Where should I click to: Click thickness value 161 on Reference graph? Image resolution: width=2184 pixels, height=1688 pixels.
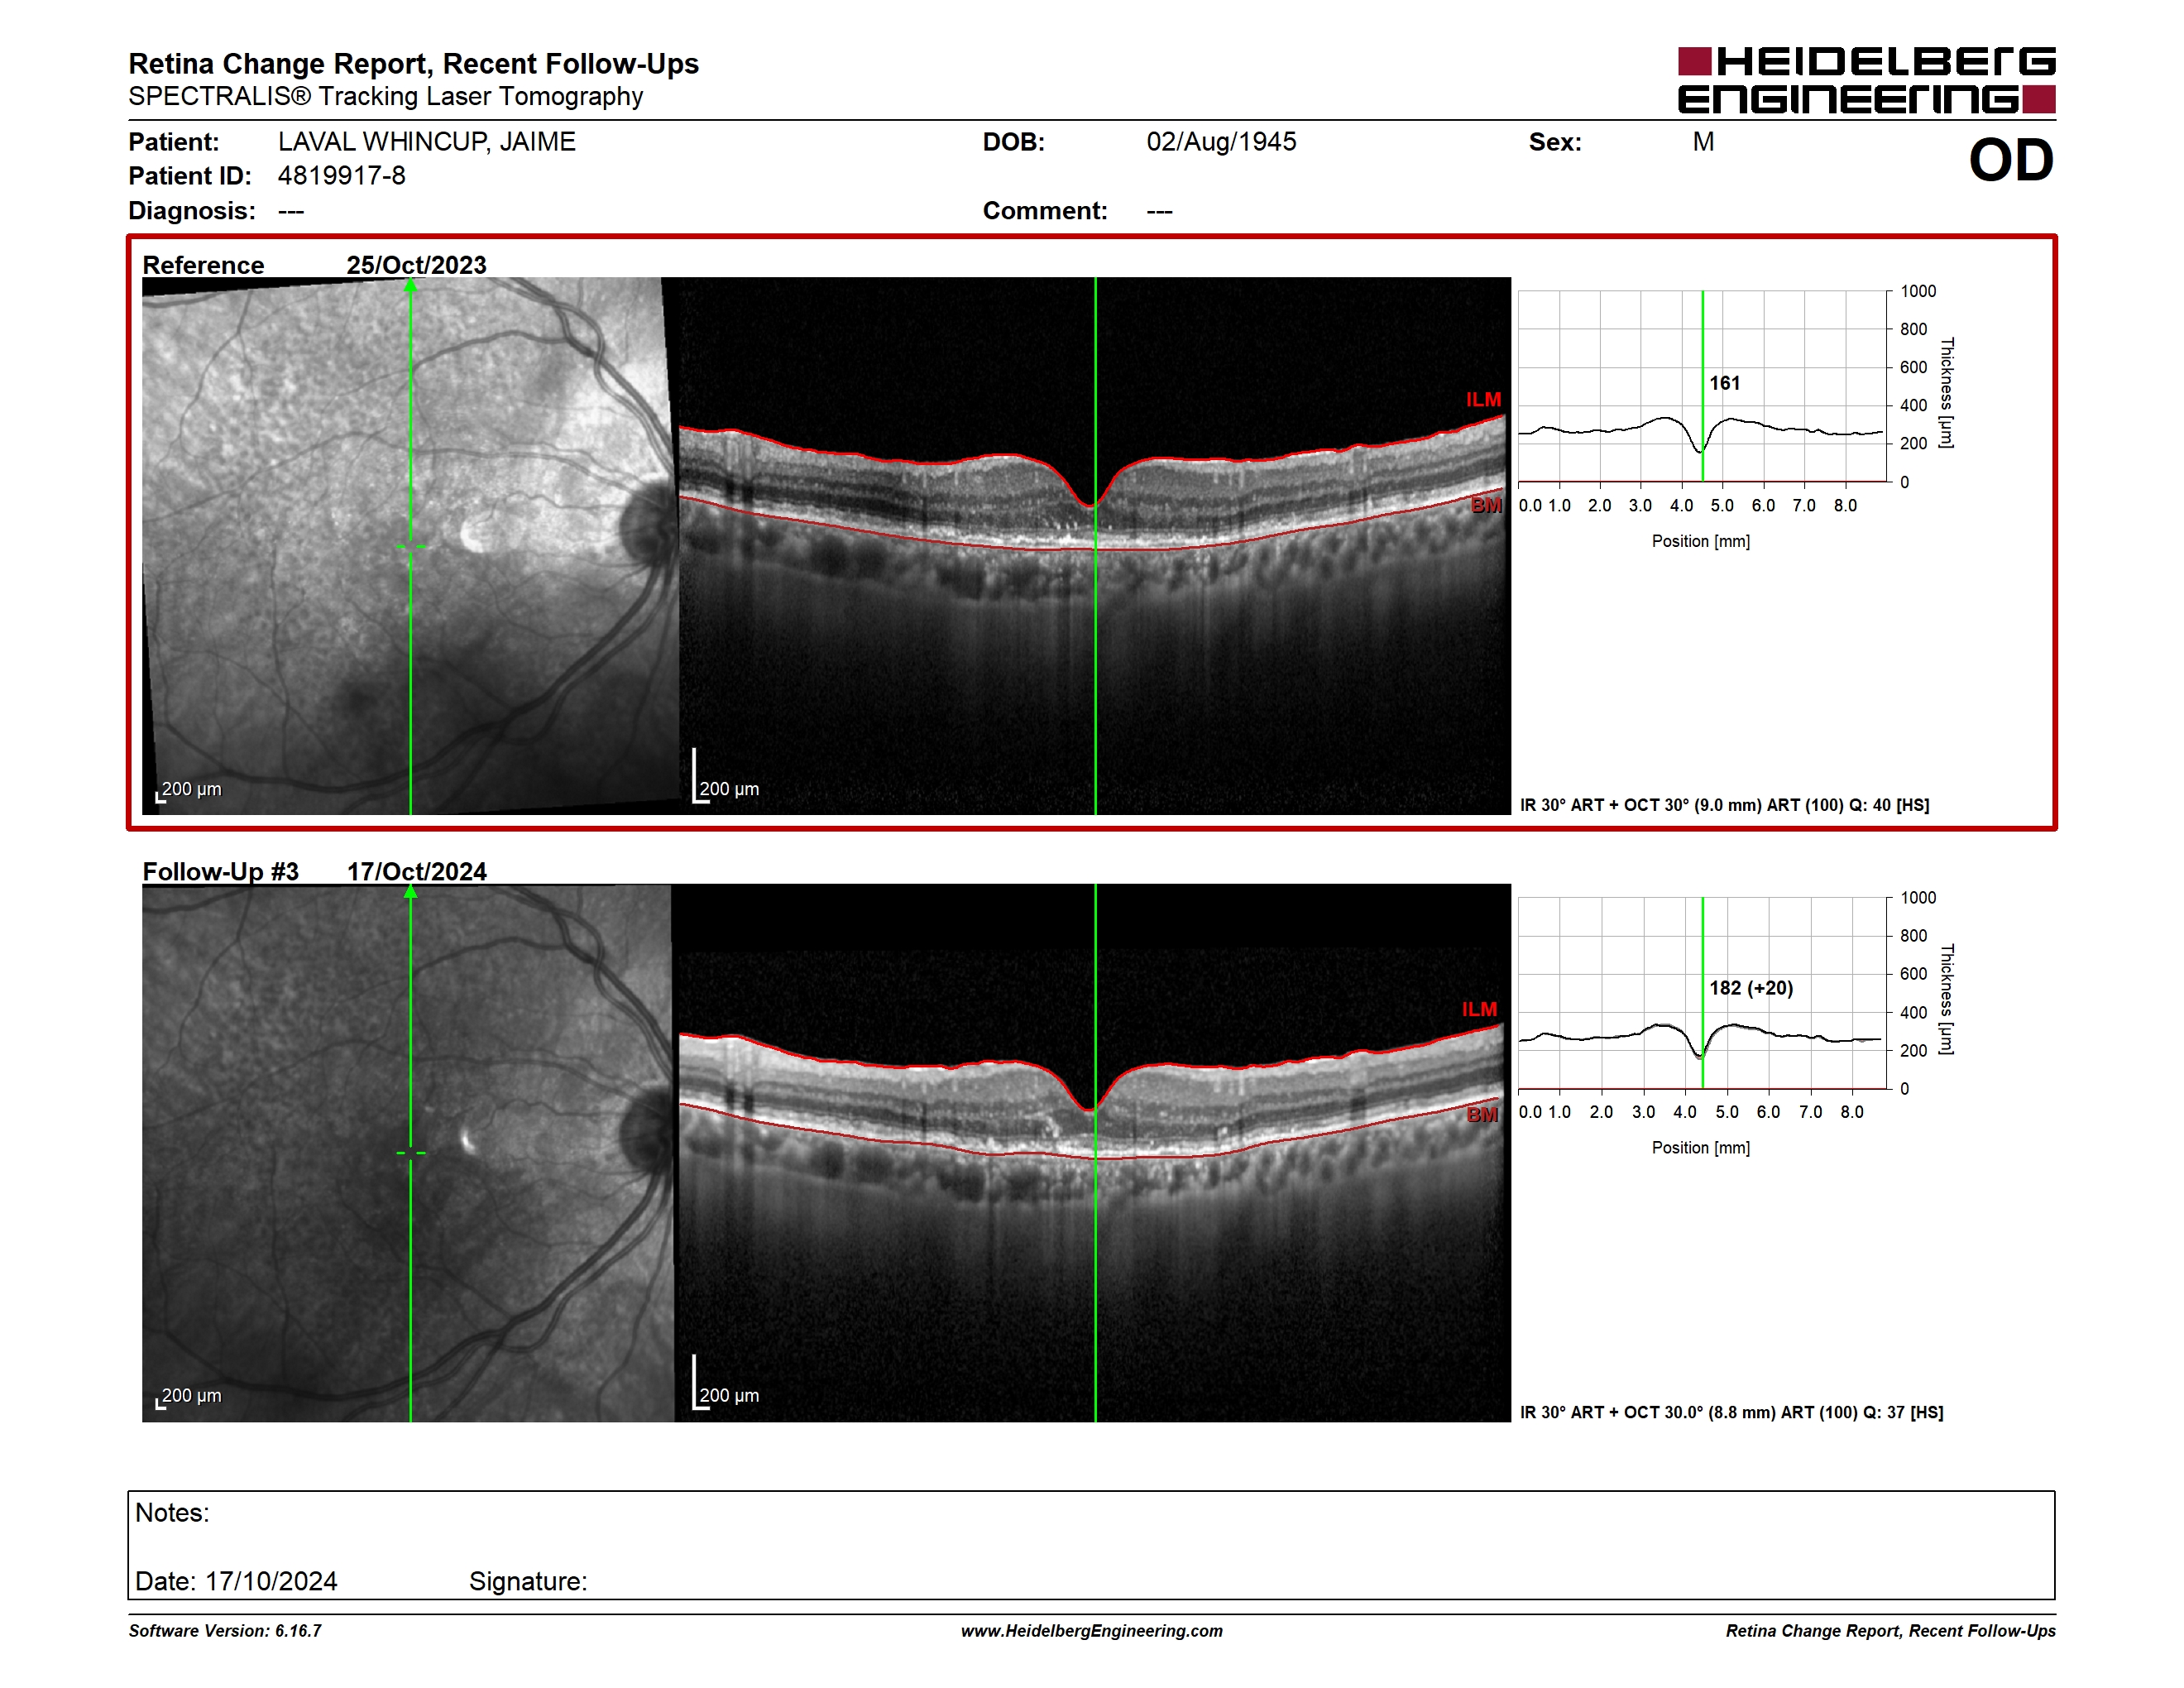pos(1725,383)
